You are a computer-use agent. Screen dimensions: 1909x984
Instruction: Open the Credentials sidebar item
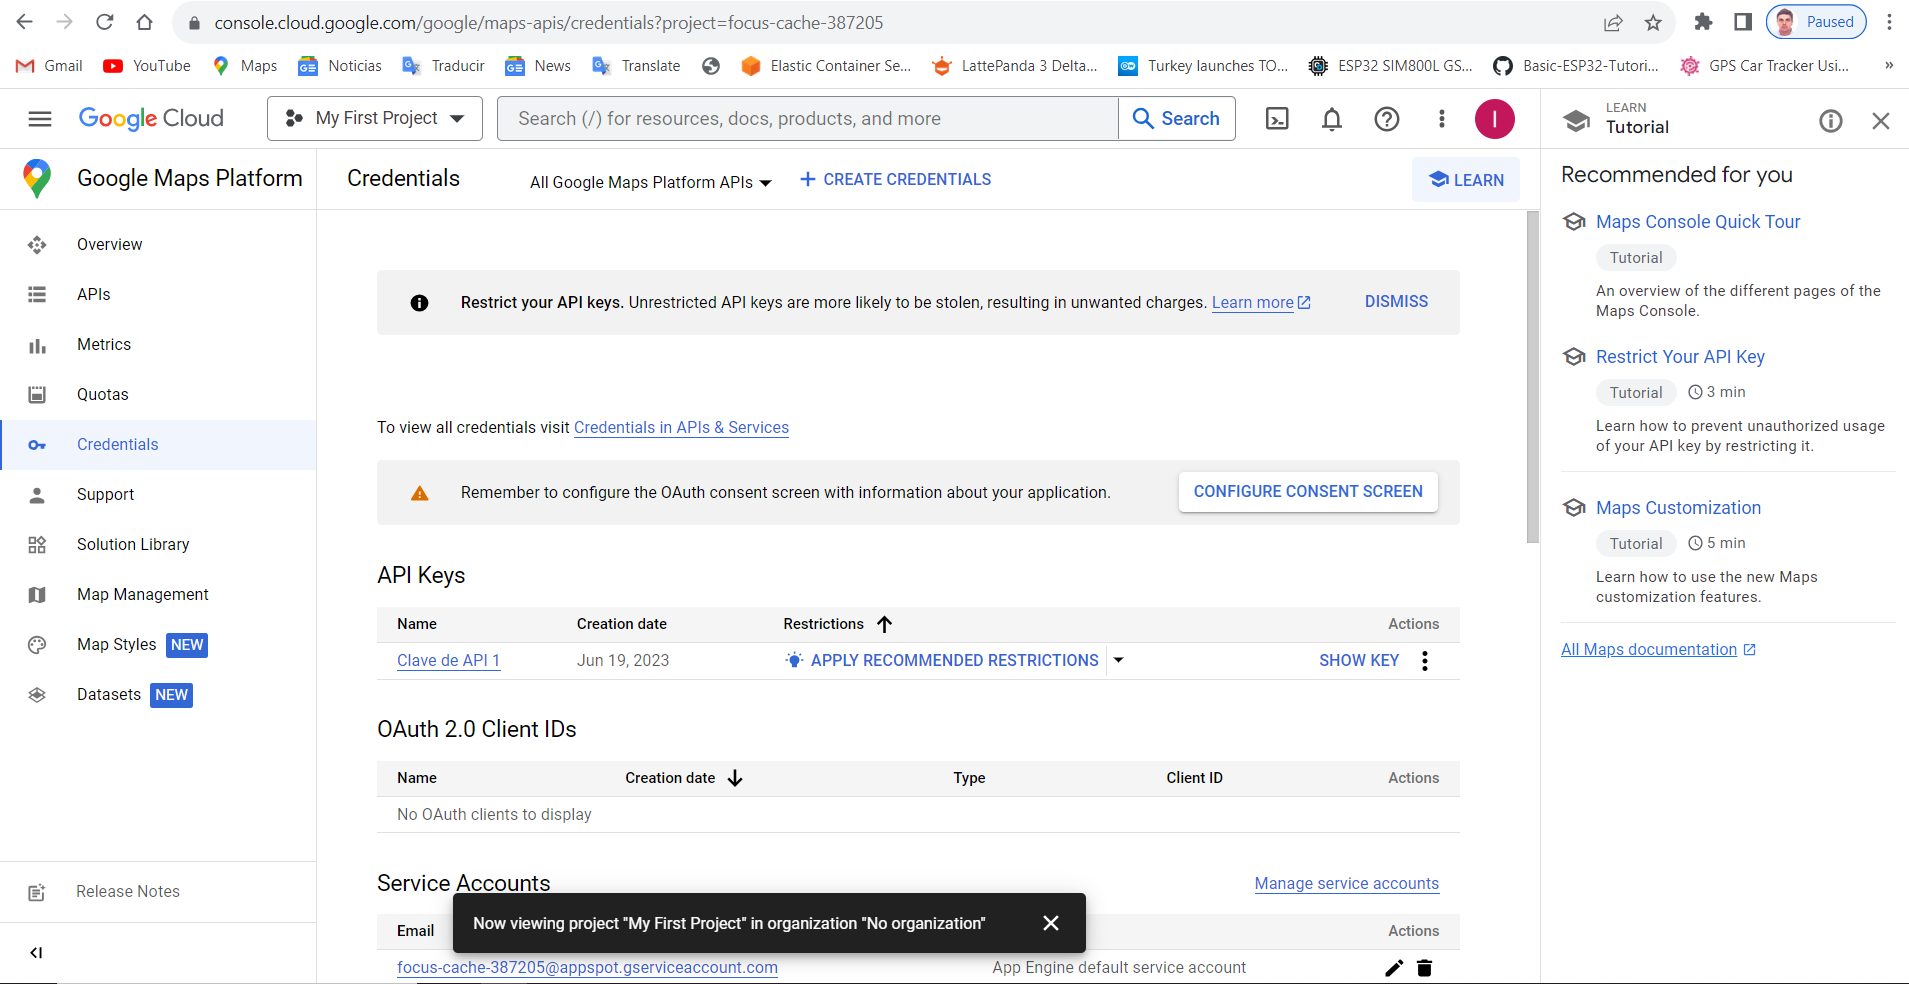[117, 444]
